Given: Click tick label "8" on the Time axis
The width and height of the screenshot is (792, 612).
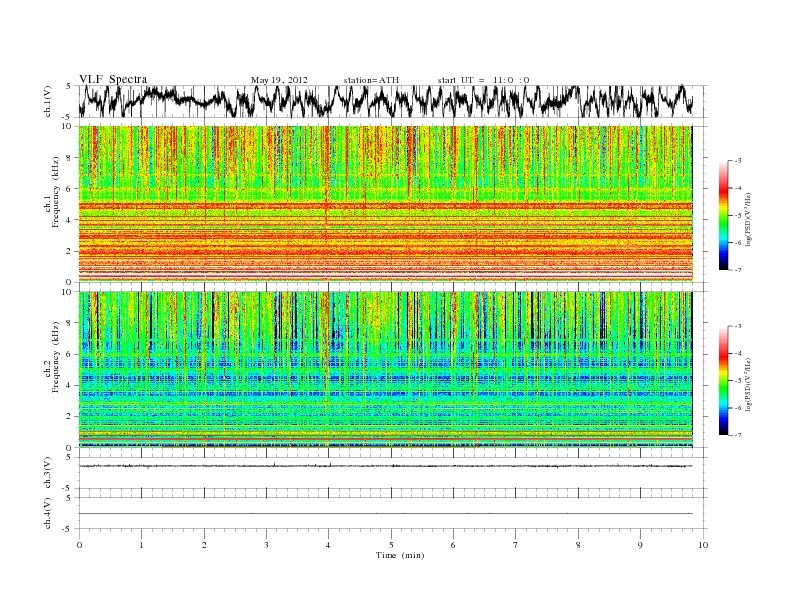Looking at the screenshot, I should [578, 545].
